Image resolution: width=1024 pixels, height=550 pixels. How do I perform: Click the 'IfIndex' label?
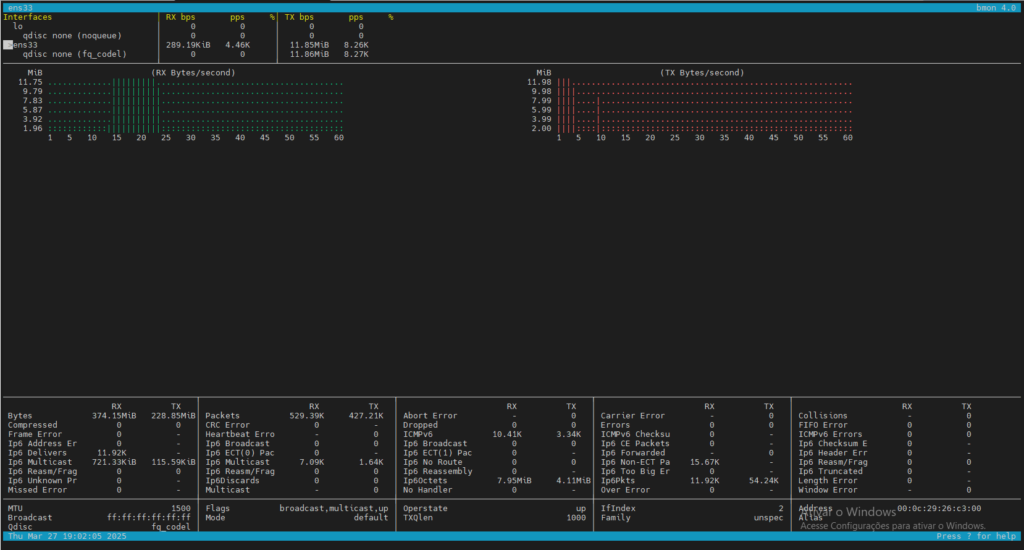(x=618, y=508)
